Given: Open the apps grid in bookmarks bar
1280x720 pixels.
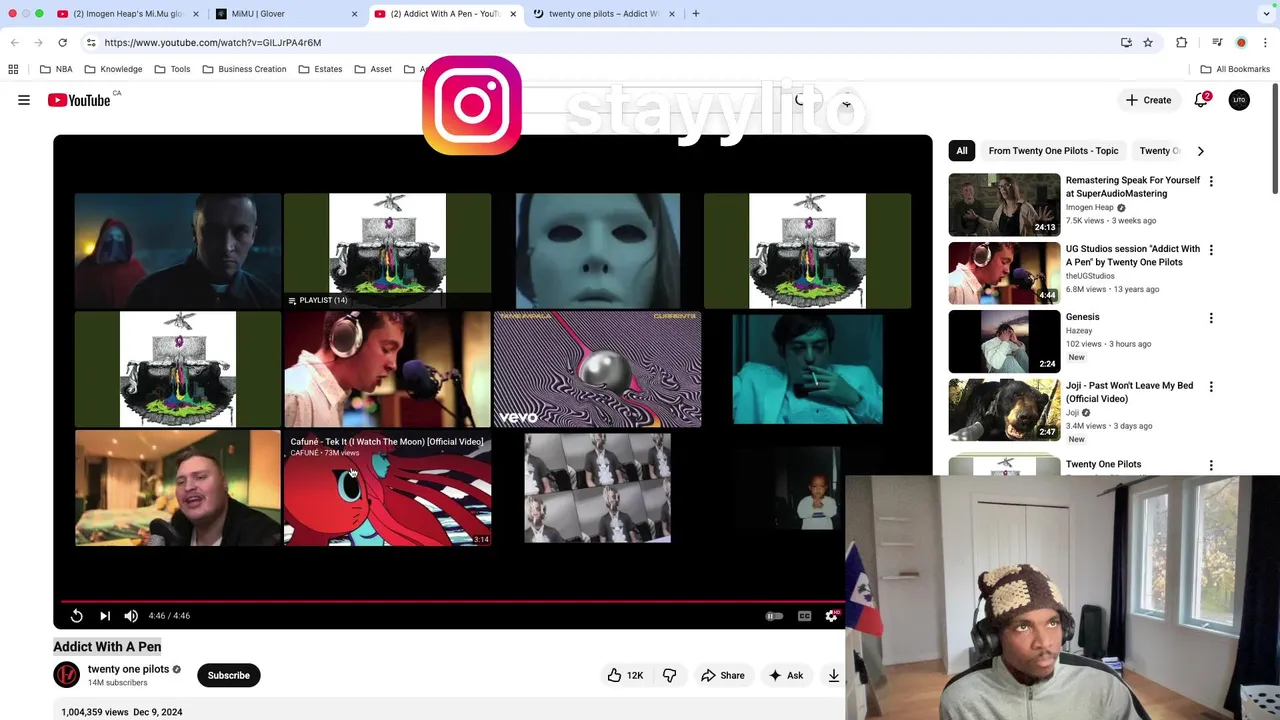Looking at the screenshot, I should (13, 69).
